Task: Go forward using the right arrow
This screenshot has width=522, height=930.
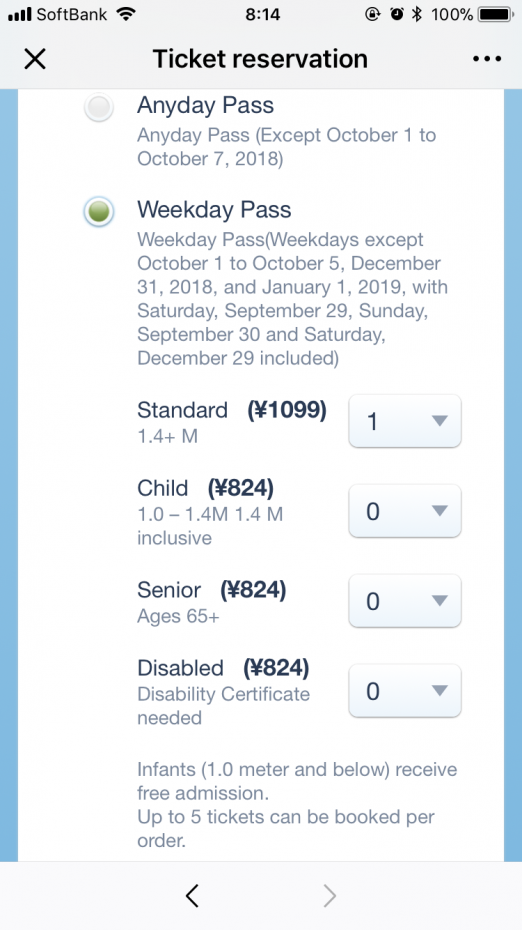Action: [330, 896]
